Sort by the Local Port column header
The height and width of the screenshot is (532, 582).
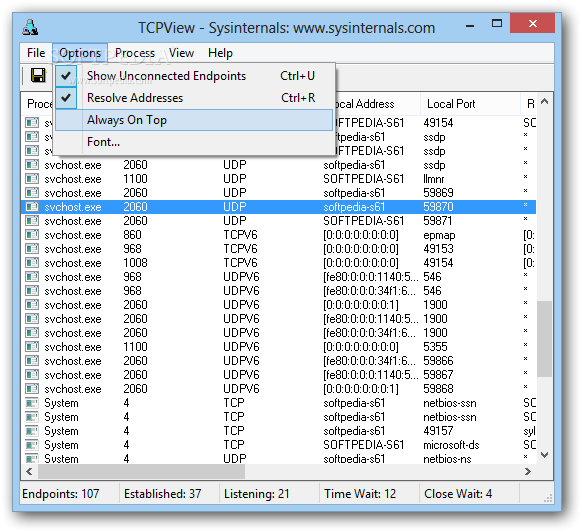coord(470,104)
